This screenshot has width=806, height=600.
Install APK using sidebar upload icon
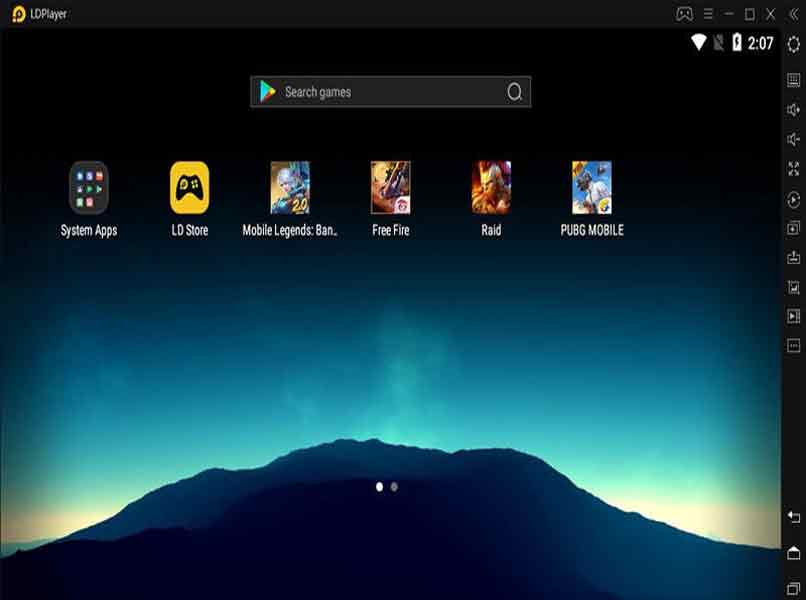(794, 257)
